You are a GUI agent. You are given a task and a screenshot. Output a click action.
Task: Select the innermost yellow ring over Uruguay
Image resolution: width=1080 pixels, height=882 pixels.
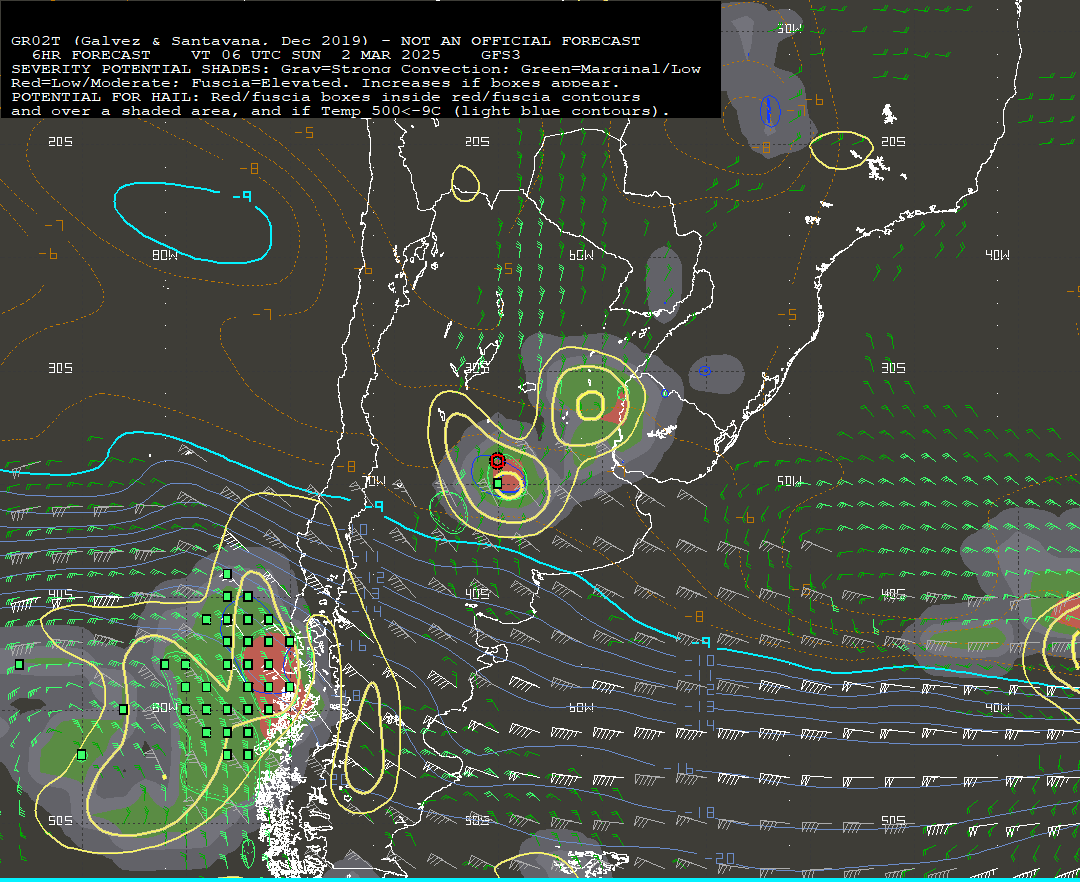[590, 405]
